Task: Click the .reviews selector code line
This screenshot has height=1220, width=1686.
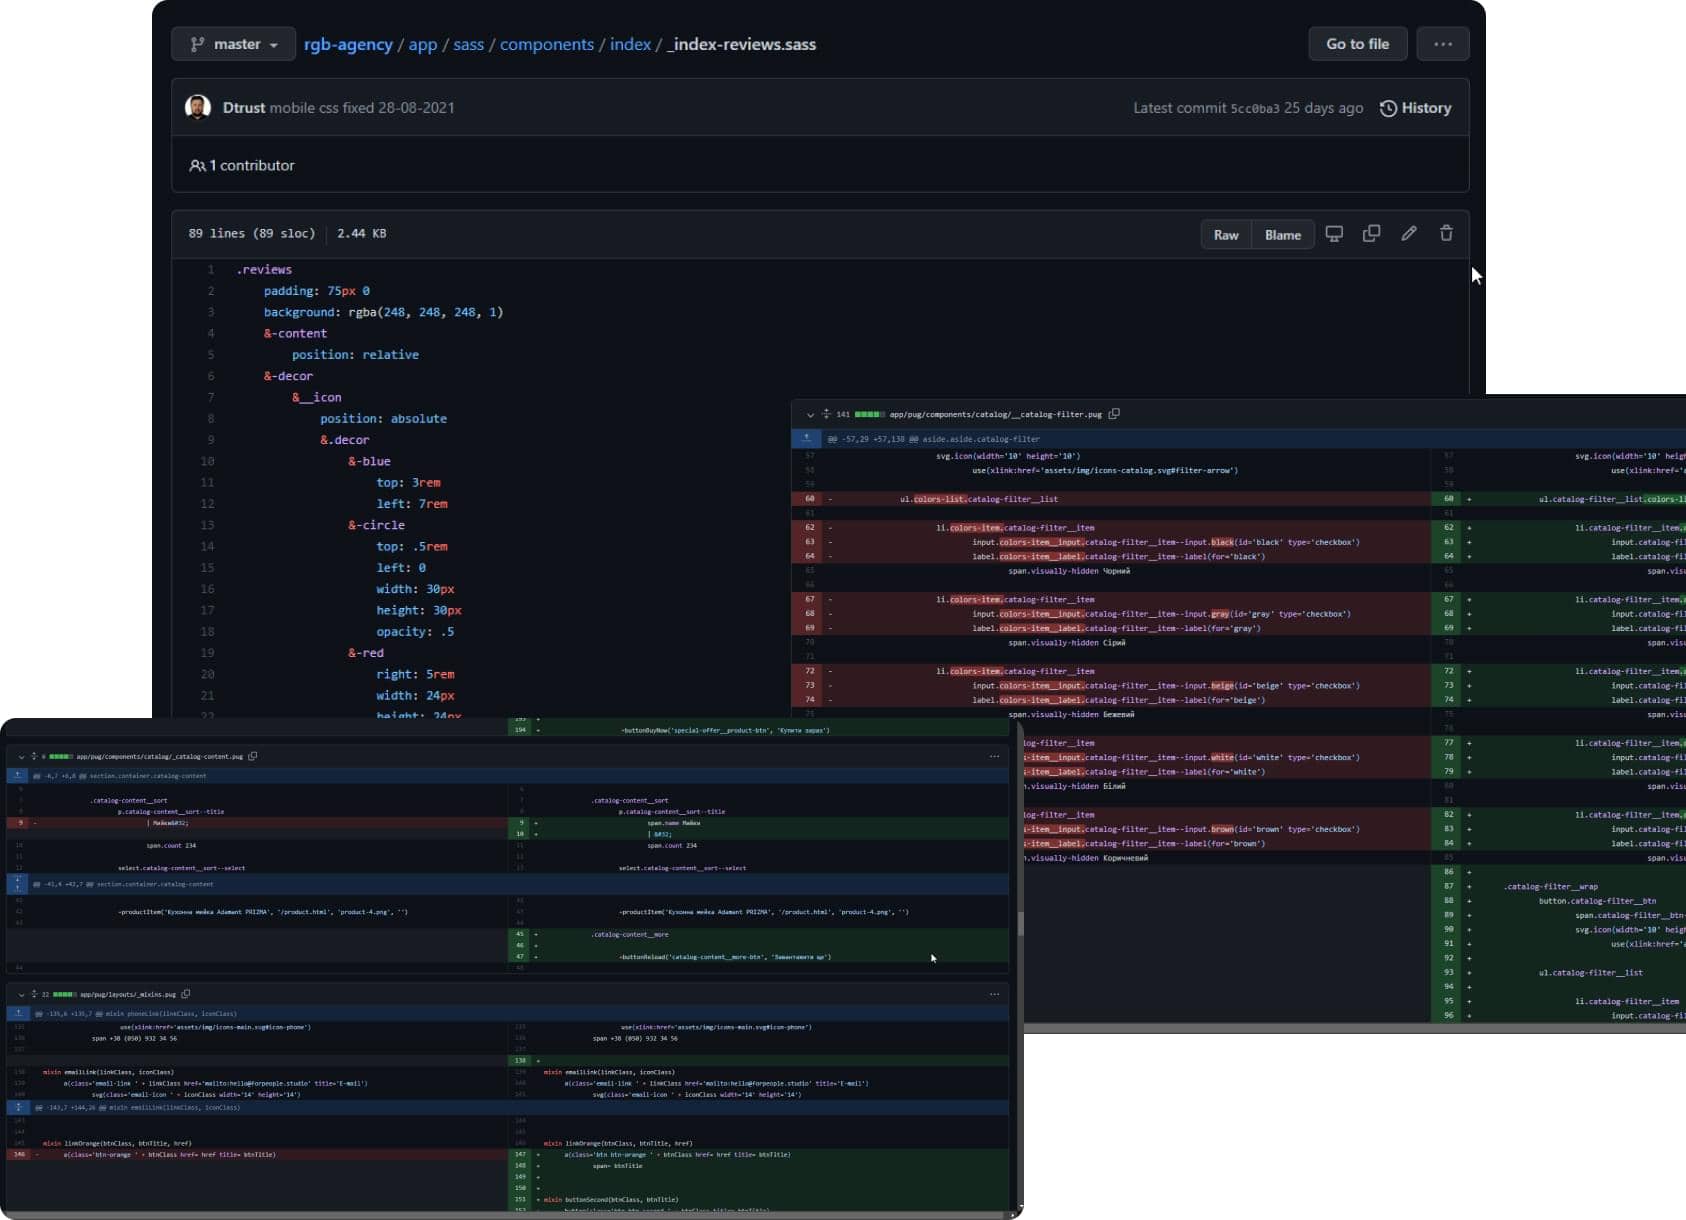Action: click(x=264, y=270)
